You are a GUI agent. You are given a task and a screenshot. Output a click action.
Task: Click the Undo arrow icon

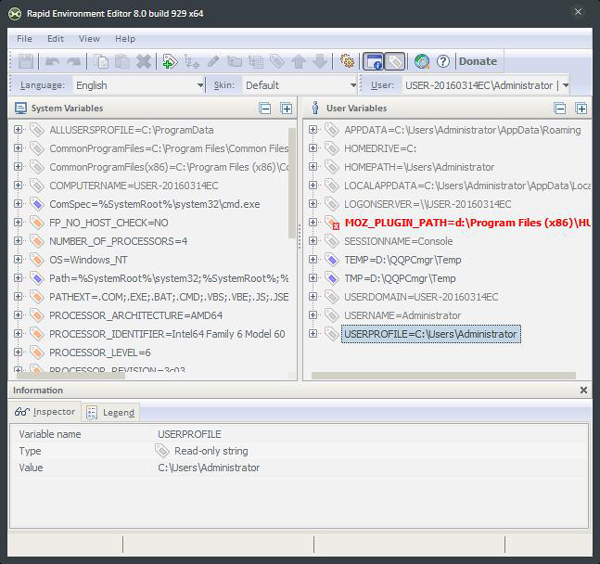52,61
